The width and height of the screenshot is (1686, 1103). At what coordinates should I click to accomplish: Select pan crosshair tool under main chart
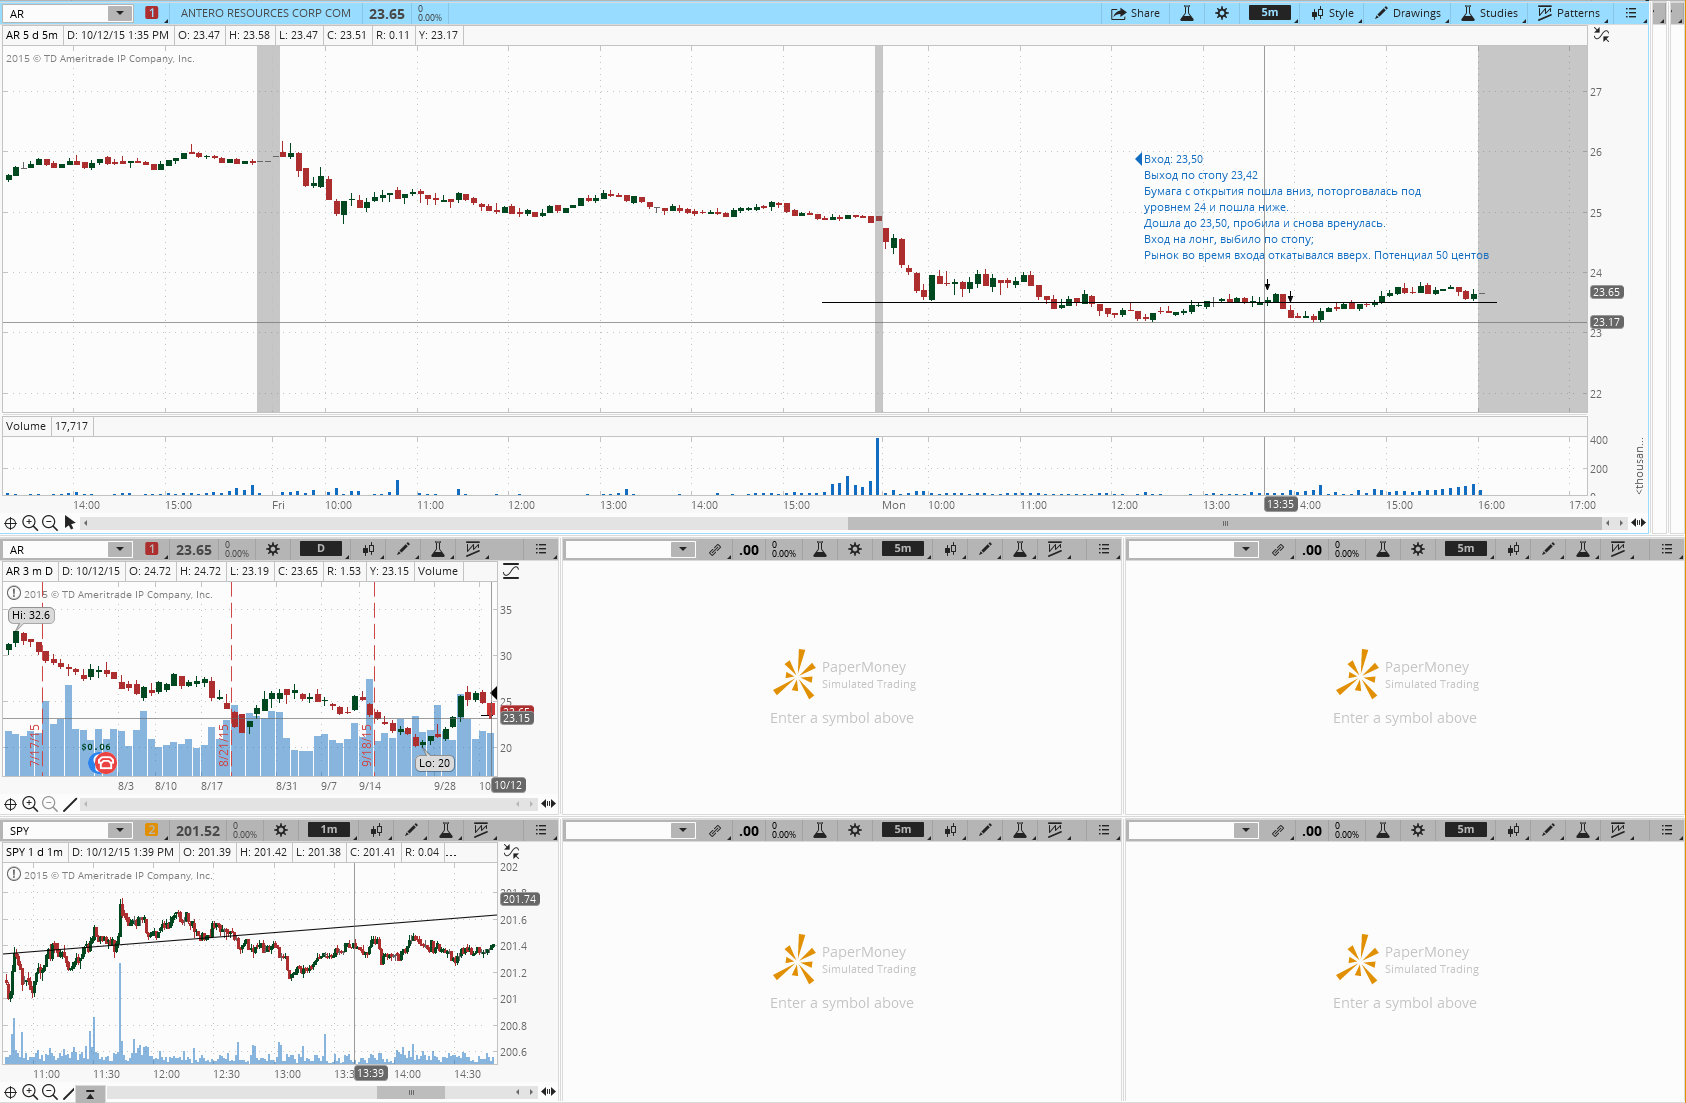tap(10, 523)
